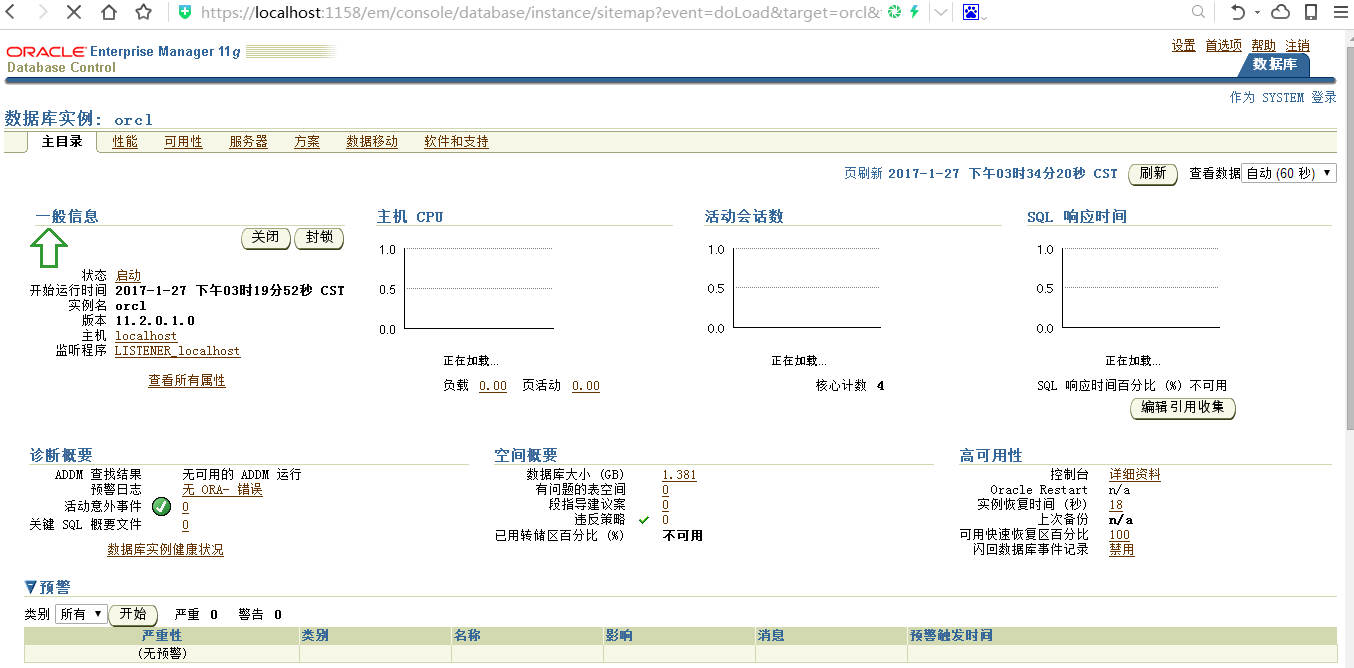Screen dimensions: 1354x668
Task: Click the 开始 button next to 类别
Action: [133, 614]
